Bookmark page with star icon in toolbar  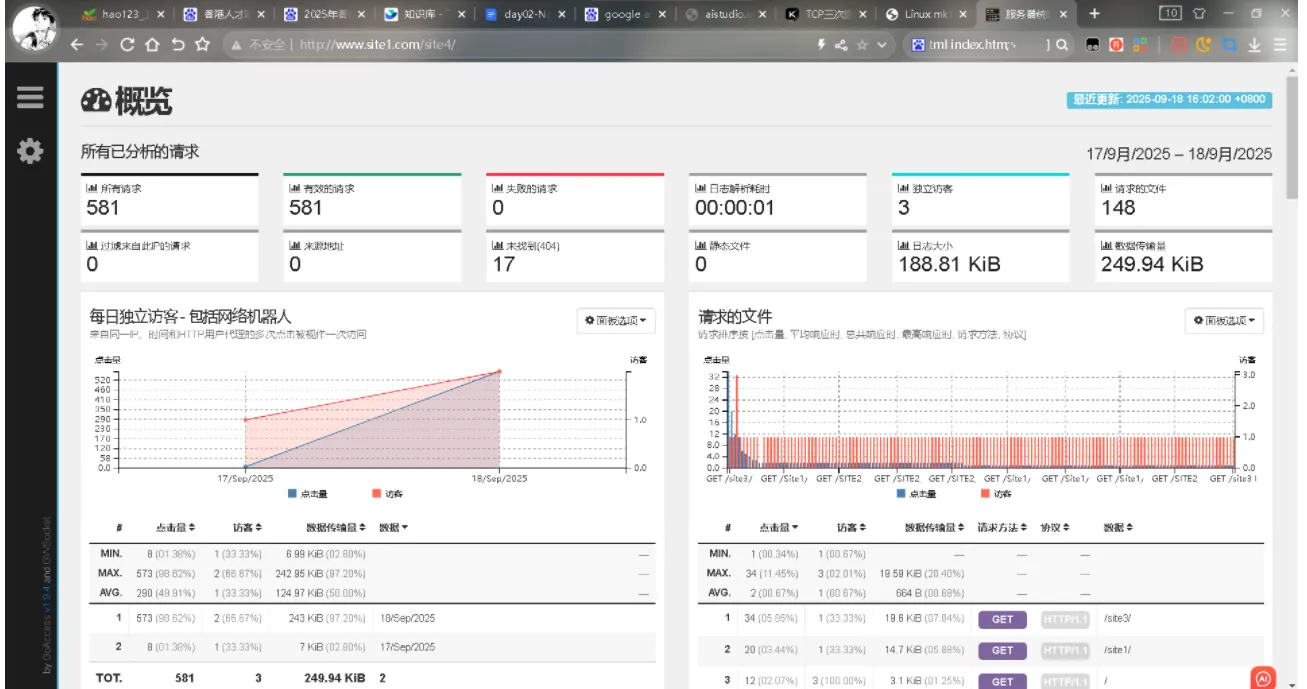pos(203,45)
